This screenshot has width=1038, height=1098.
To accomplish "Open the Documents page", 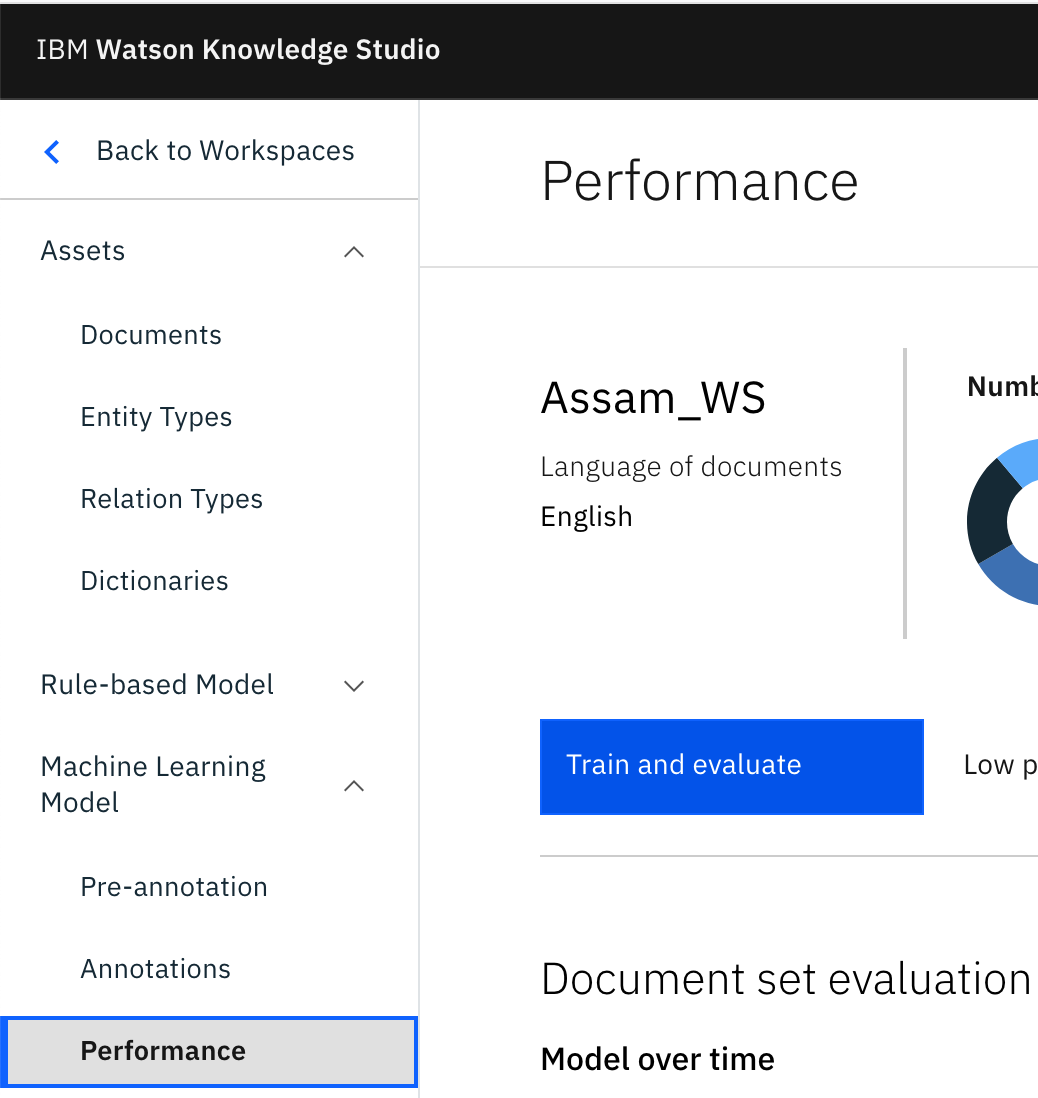I will tap(151, 335).
